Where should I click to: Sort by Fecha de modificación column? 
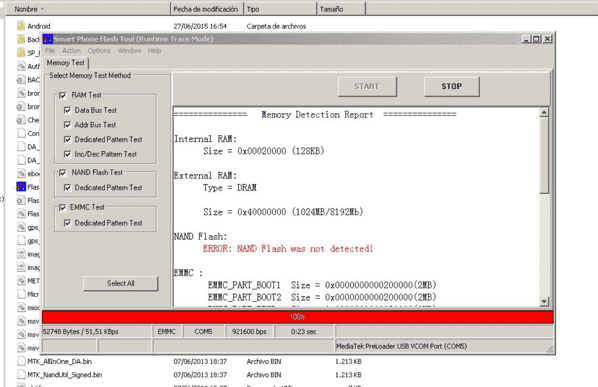(x=206, y=9)
